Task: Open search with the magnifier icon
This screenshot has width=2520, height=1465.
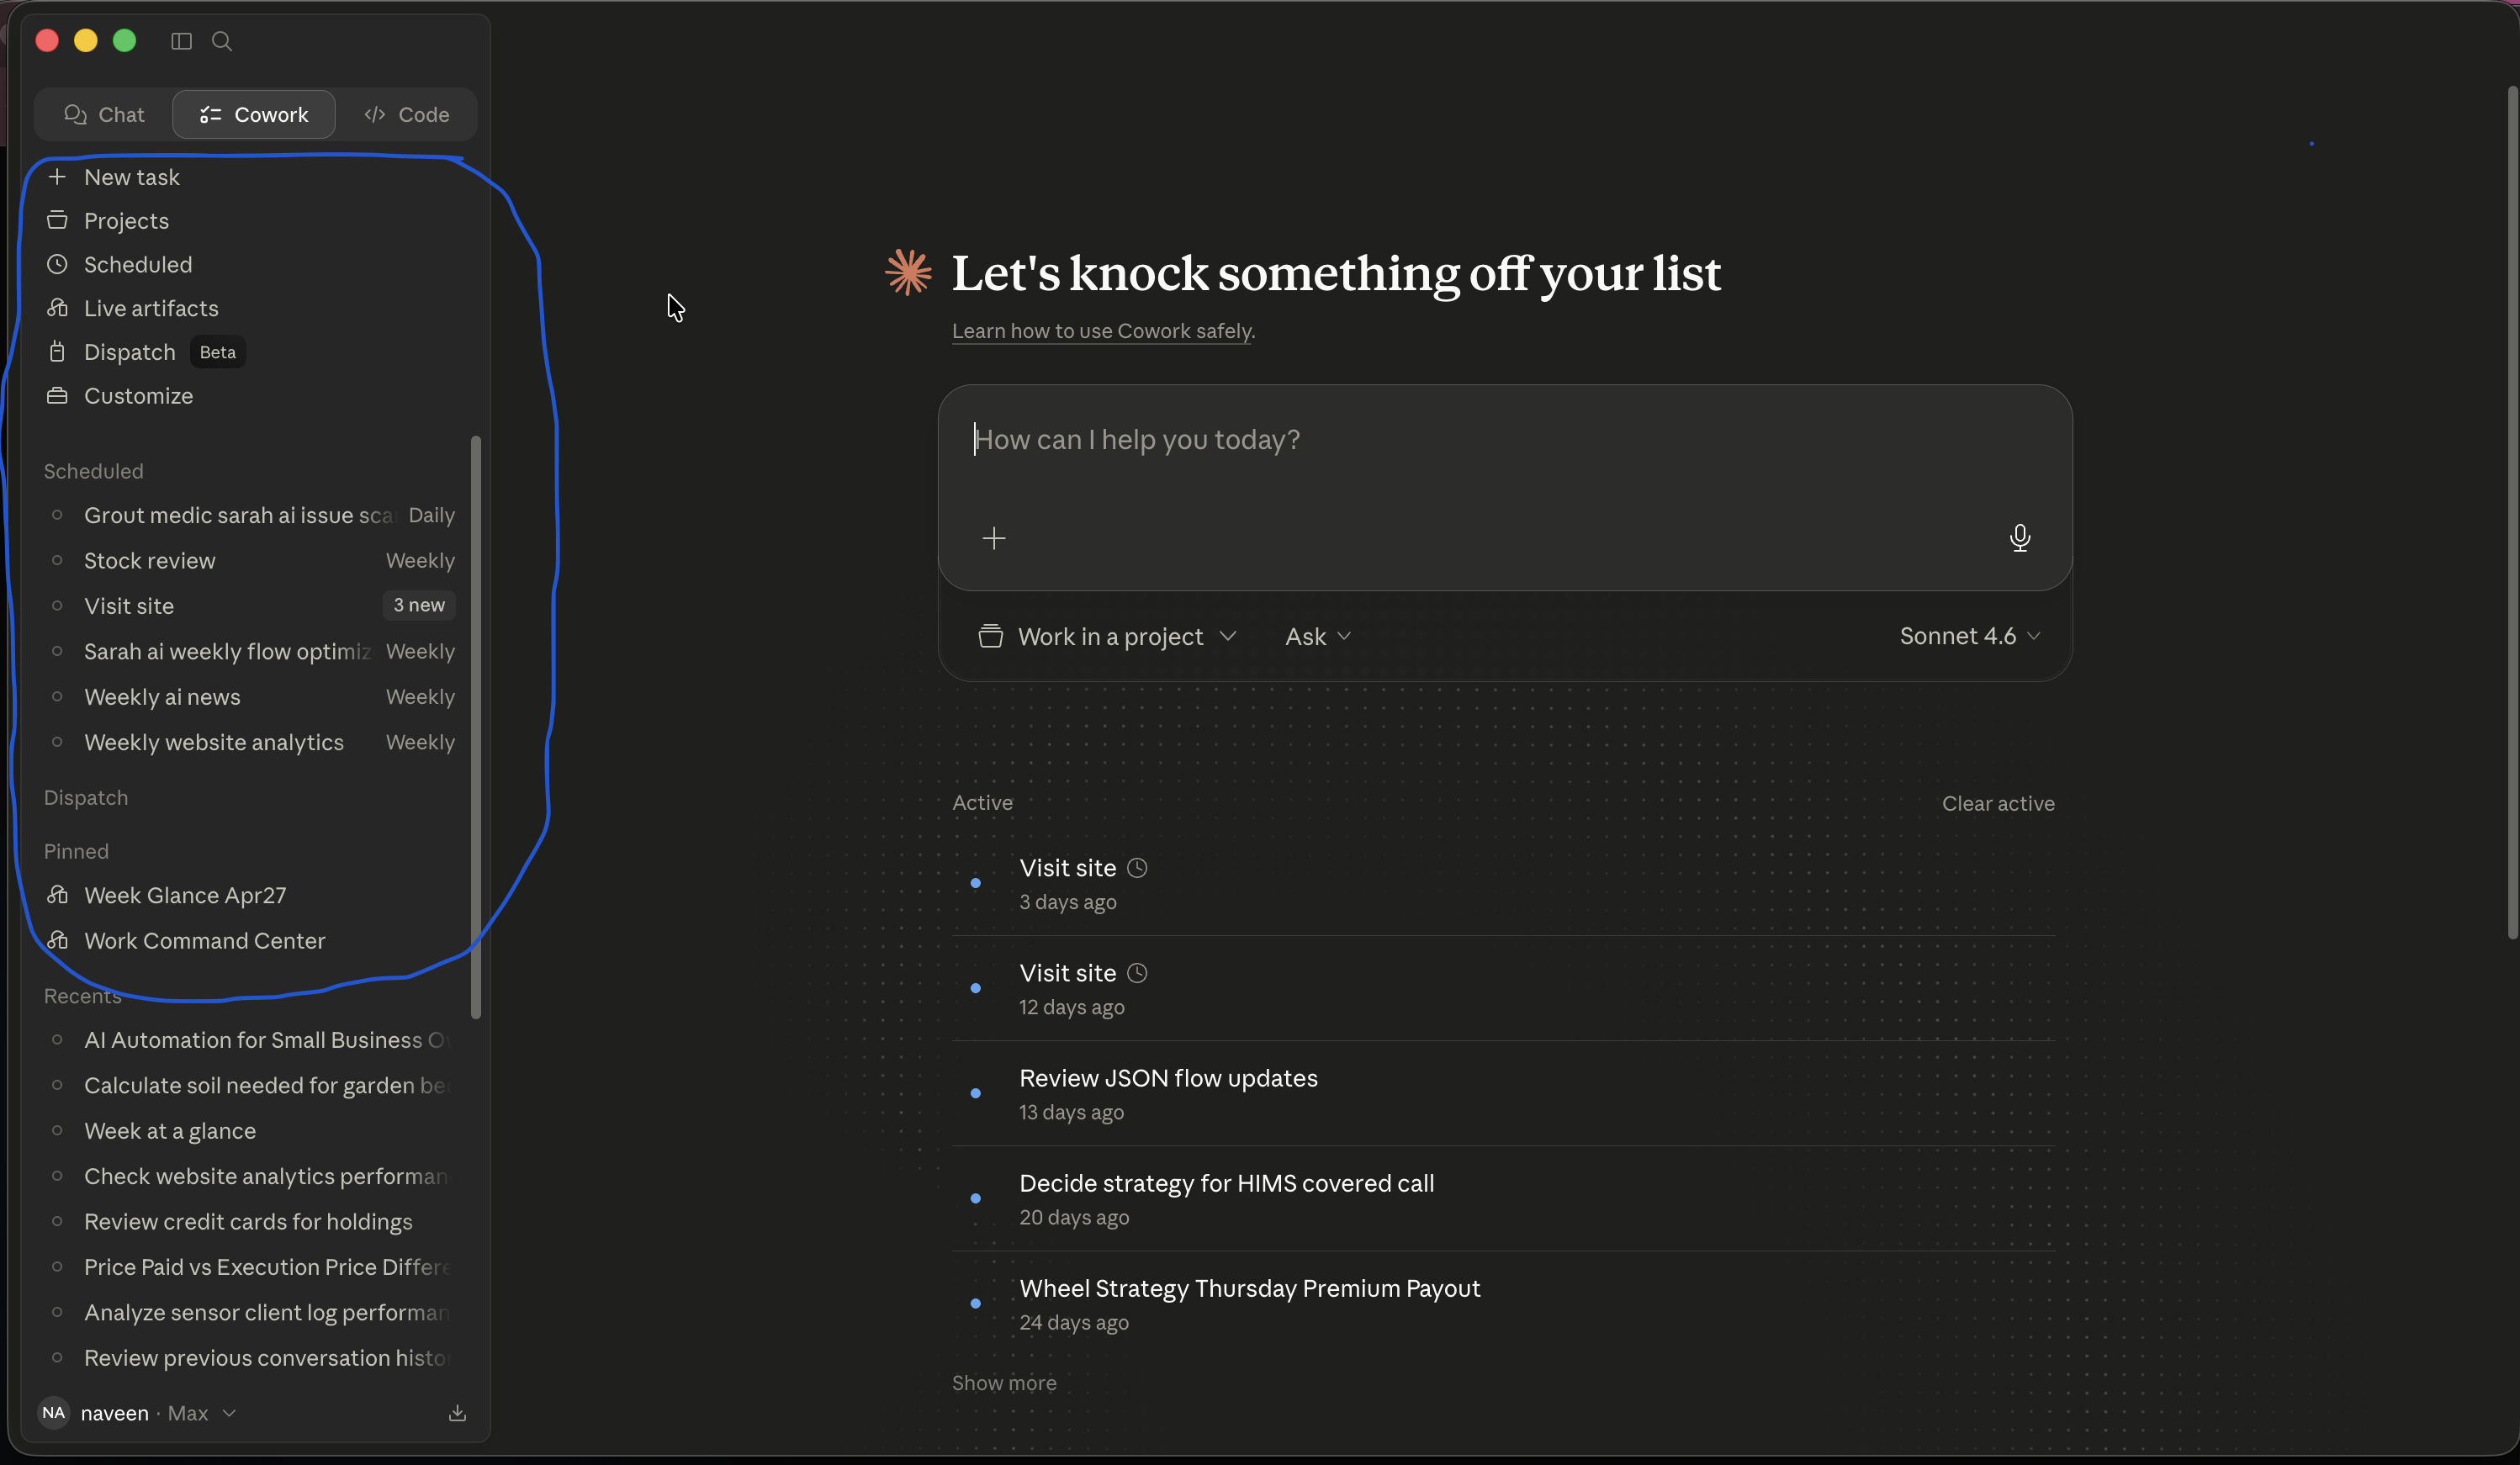Action: (x=222, y=41)
